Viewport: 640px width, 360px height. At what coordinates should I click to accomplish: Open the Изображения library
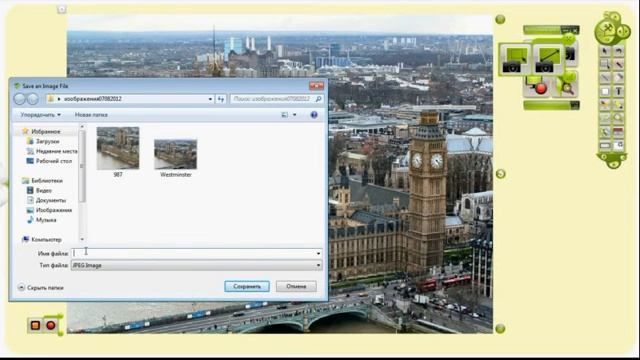pos(49,210)
